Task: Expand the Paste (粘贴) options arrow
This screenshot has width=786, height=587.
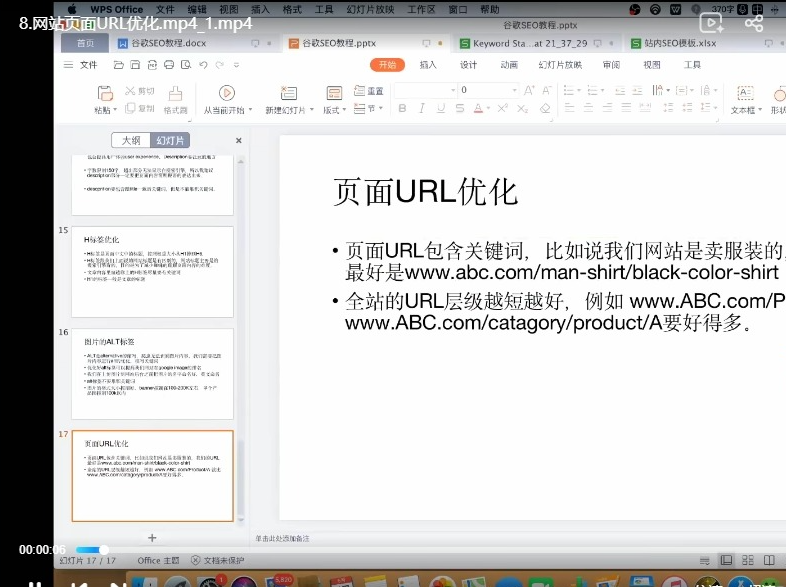Action: click(115, 110)
